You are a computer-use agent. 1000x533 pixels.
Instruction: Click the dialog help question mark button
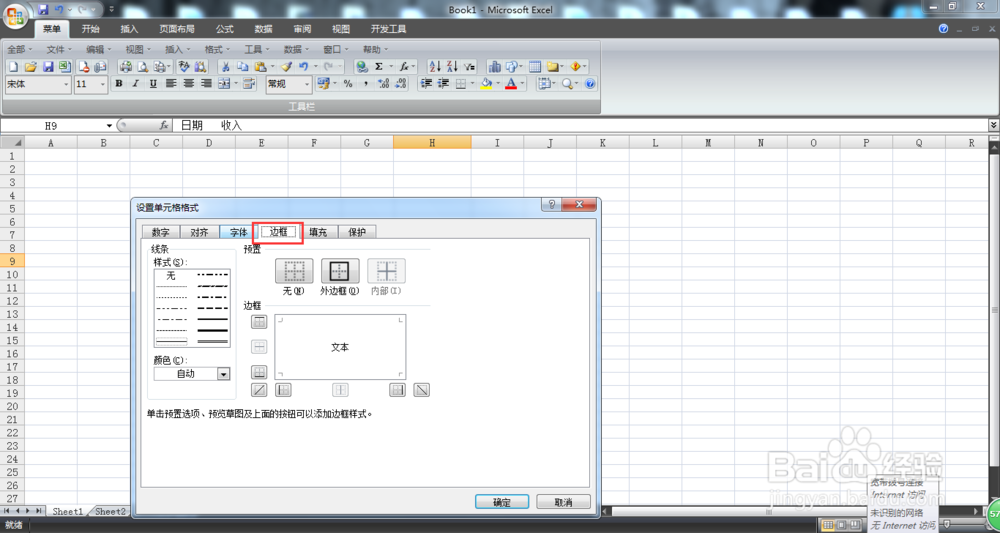click(551, 204)
